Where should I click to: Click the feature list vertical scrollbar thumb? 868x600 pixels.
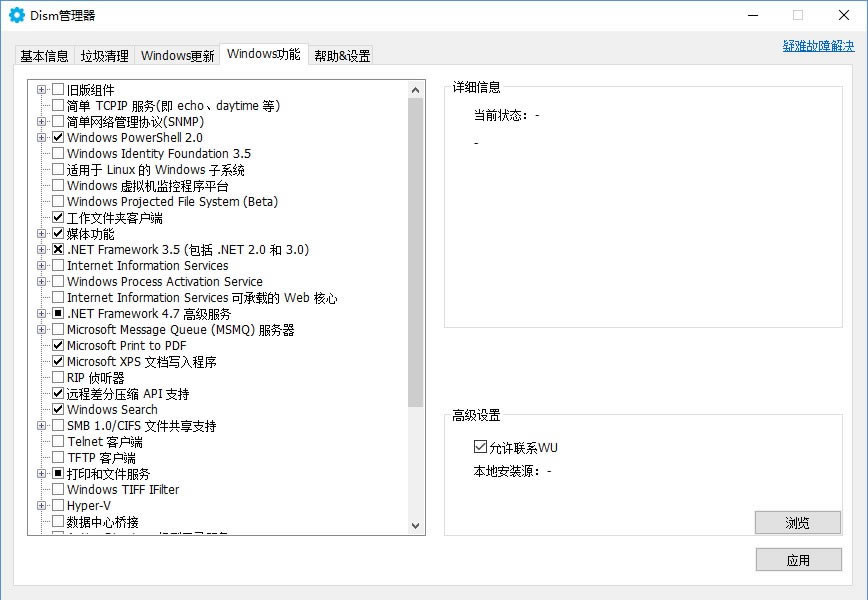coord(416,252)
